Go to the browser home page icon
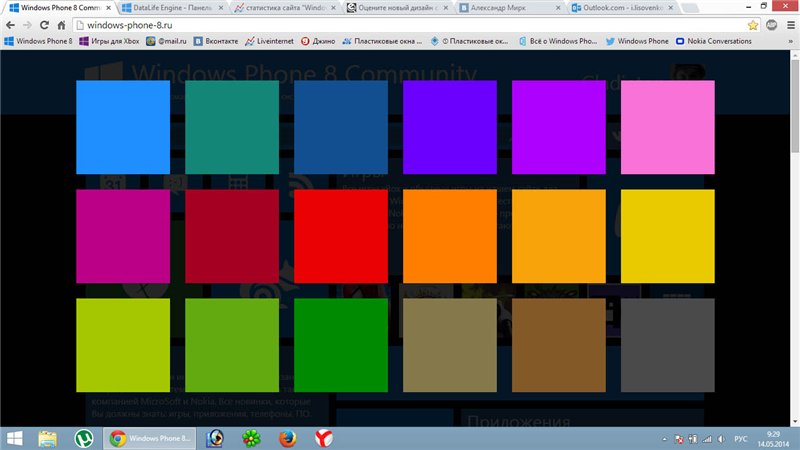The image size is (800, 450). click(x=62, y=24)
